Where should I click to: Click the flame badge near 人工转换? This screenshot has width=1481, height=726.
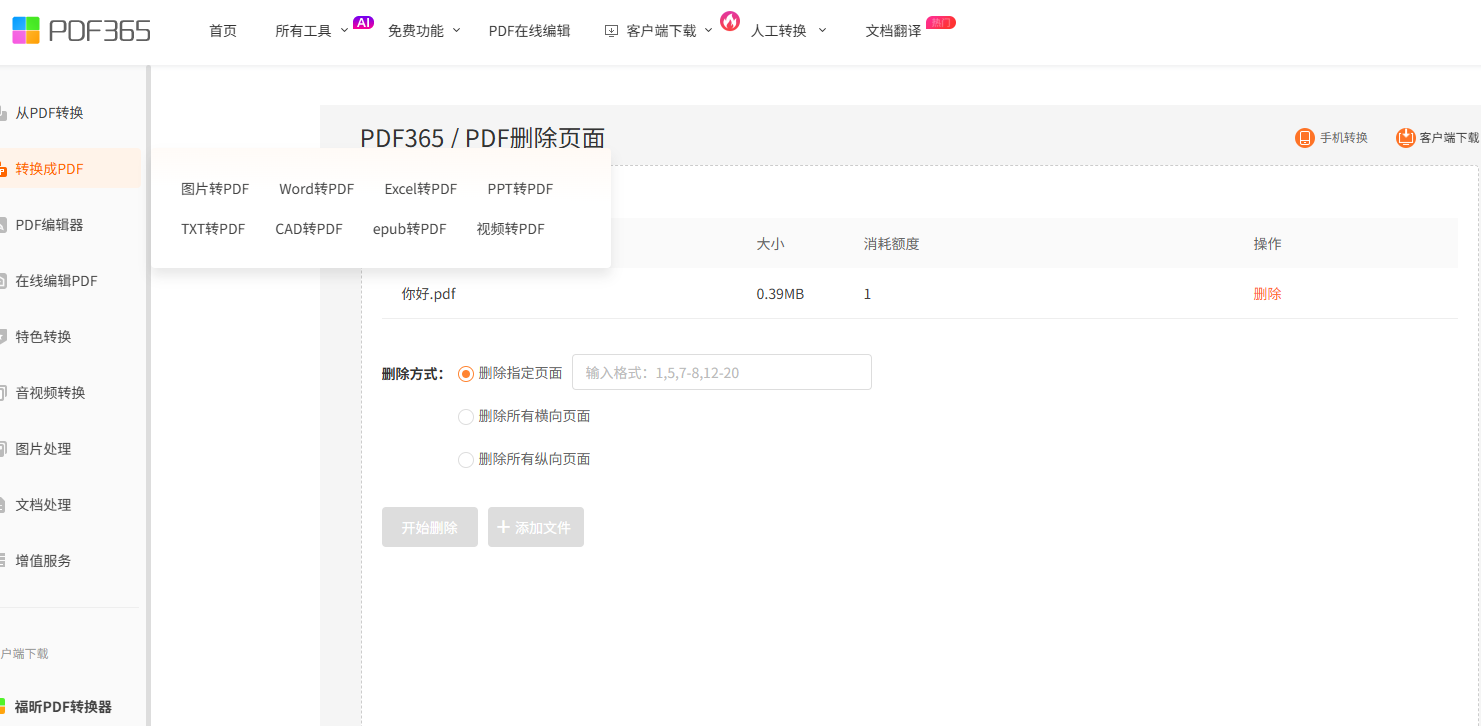click(x=730, y=21)
